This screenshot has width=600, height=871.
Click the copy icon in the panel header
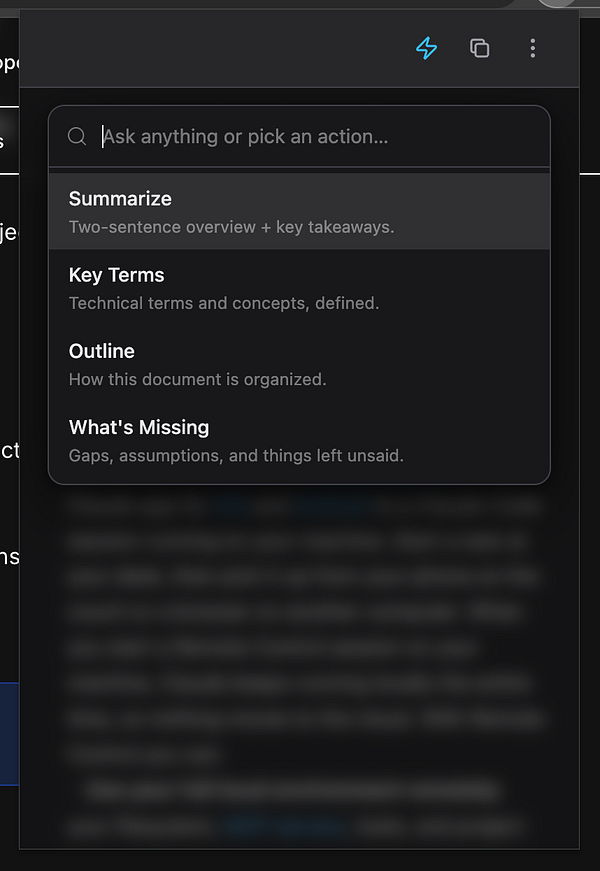click(x=480, y=48)
